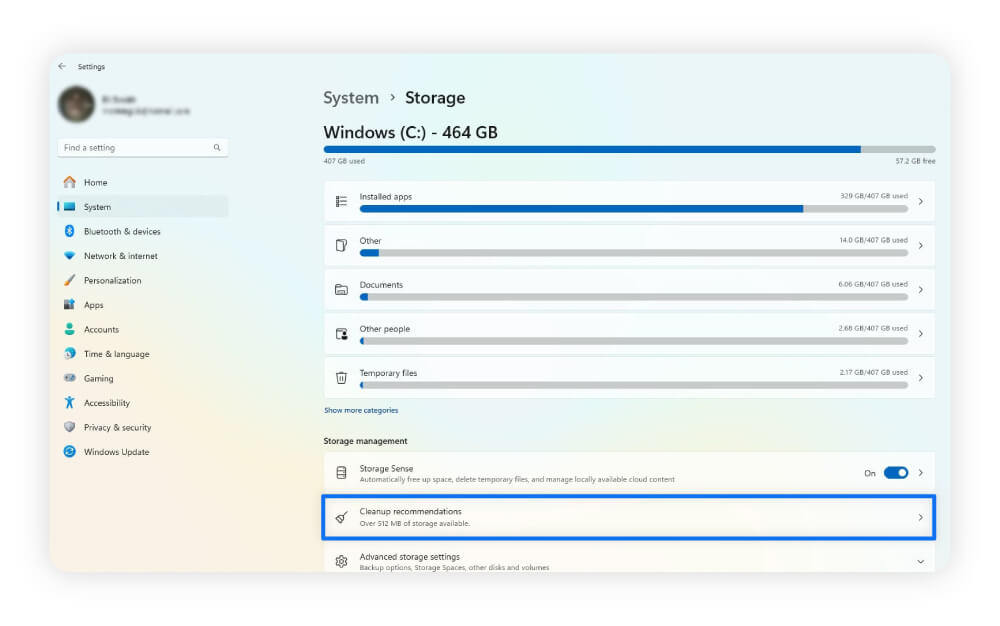
Task: Open Other people chevron
Action: pyautogui.click(x=920, y=333)
